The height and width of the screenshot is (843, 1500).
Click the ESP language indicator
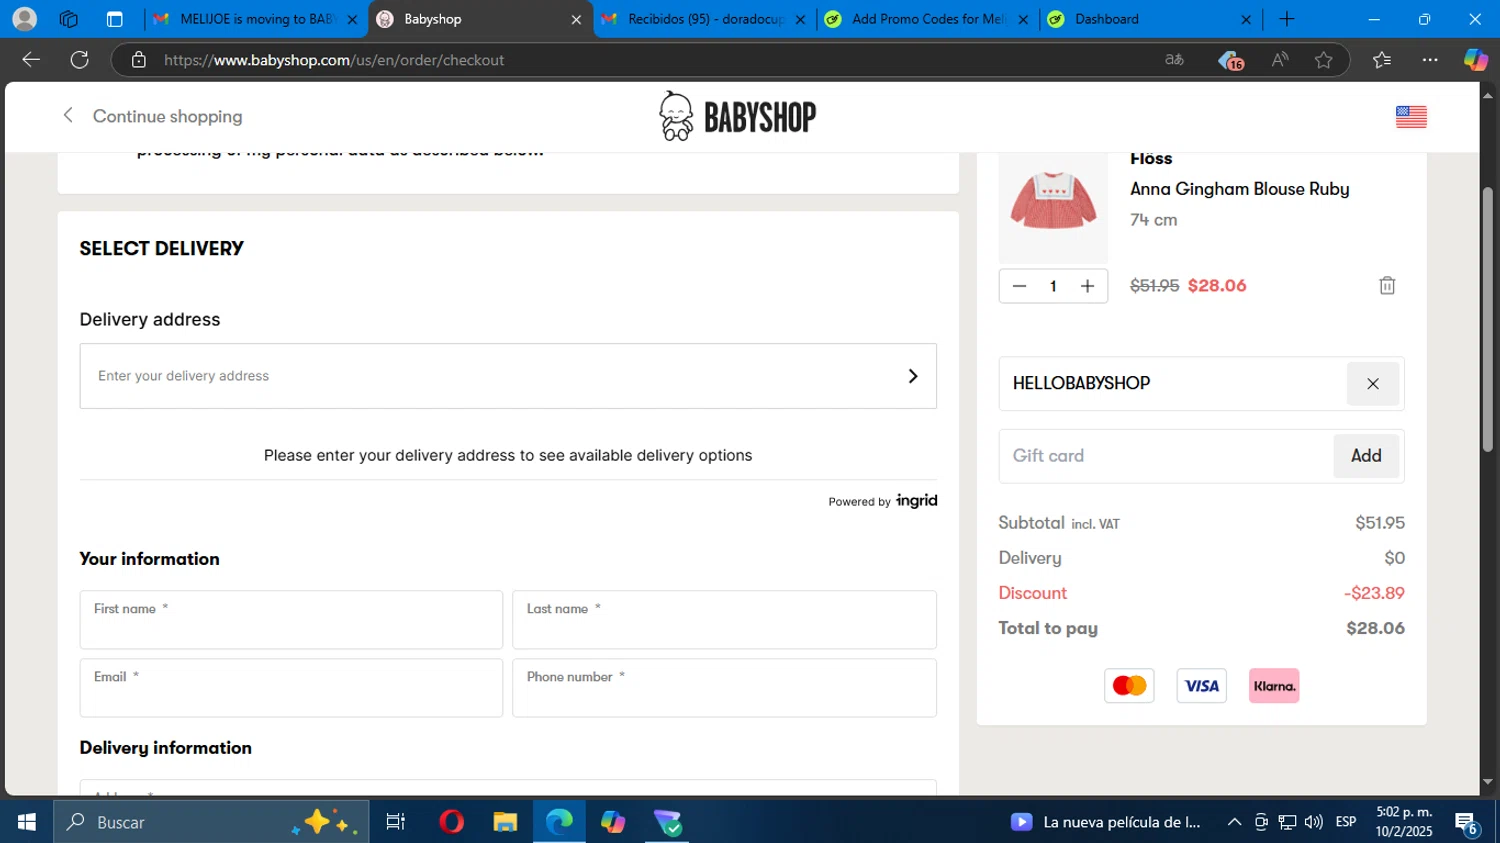click(1346, 822)
